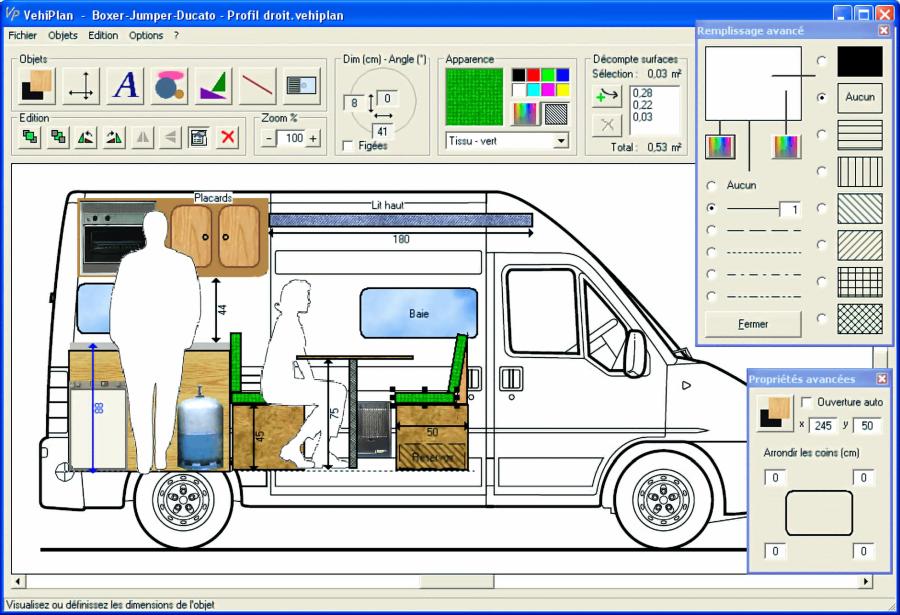900x615 pixels.
Task: Open the advanced hatching fill option
Action: coord(556,113)
